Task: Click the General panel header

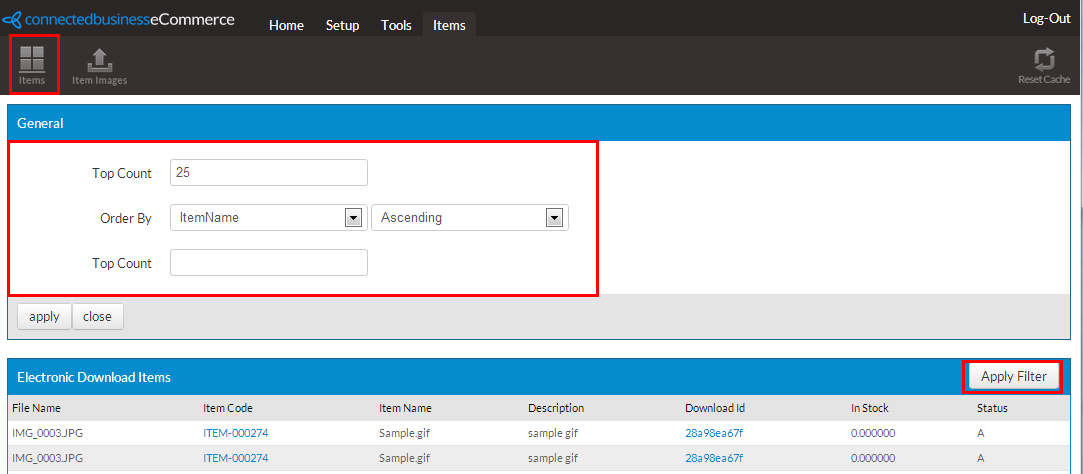Action: click(x=539, y=123)
